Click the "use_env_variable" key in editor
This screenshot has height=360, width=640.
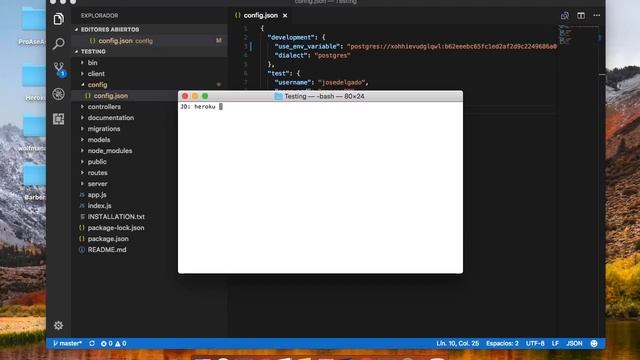307,46
